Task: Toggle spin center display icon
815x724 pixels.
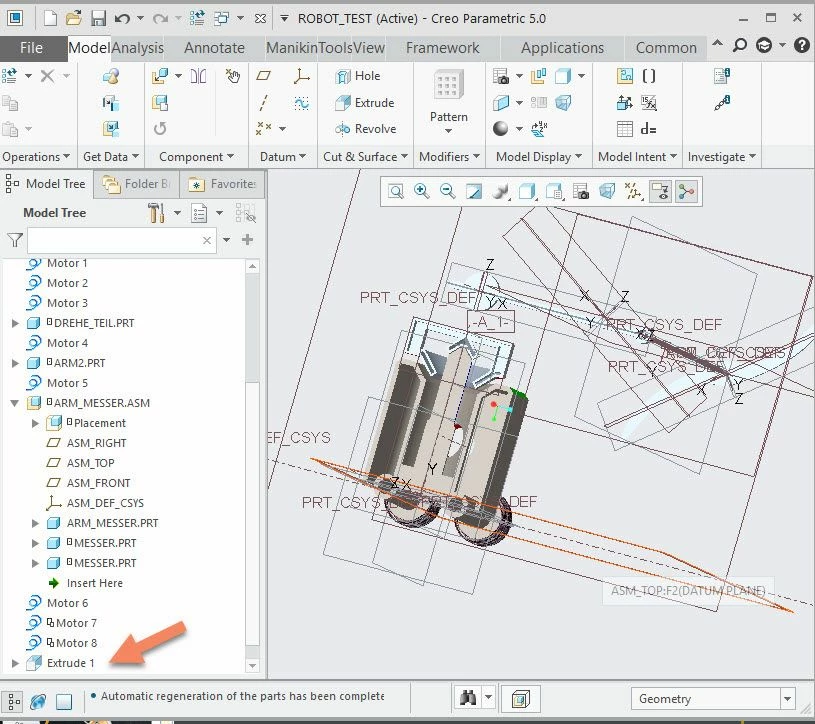Action: 686,191
